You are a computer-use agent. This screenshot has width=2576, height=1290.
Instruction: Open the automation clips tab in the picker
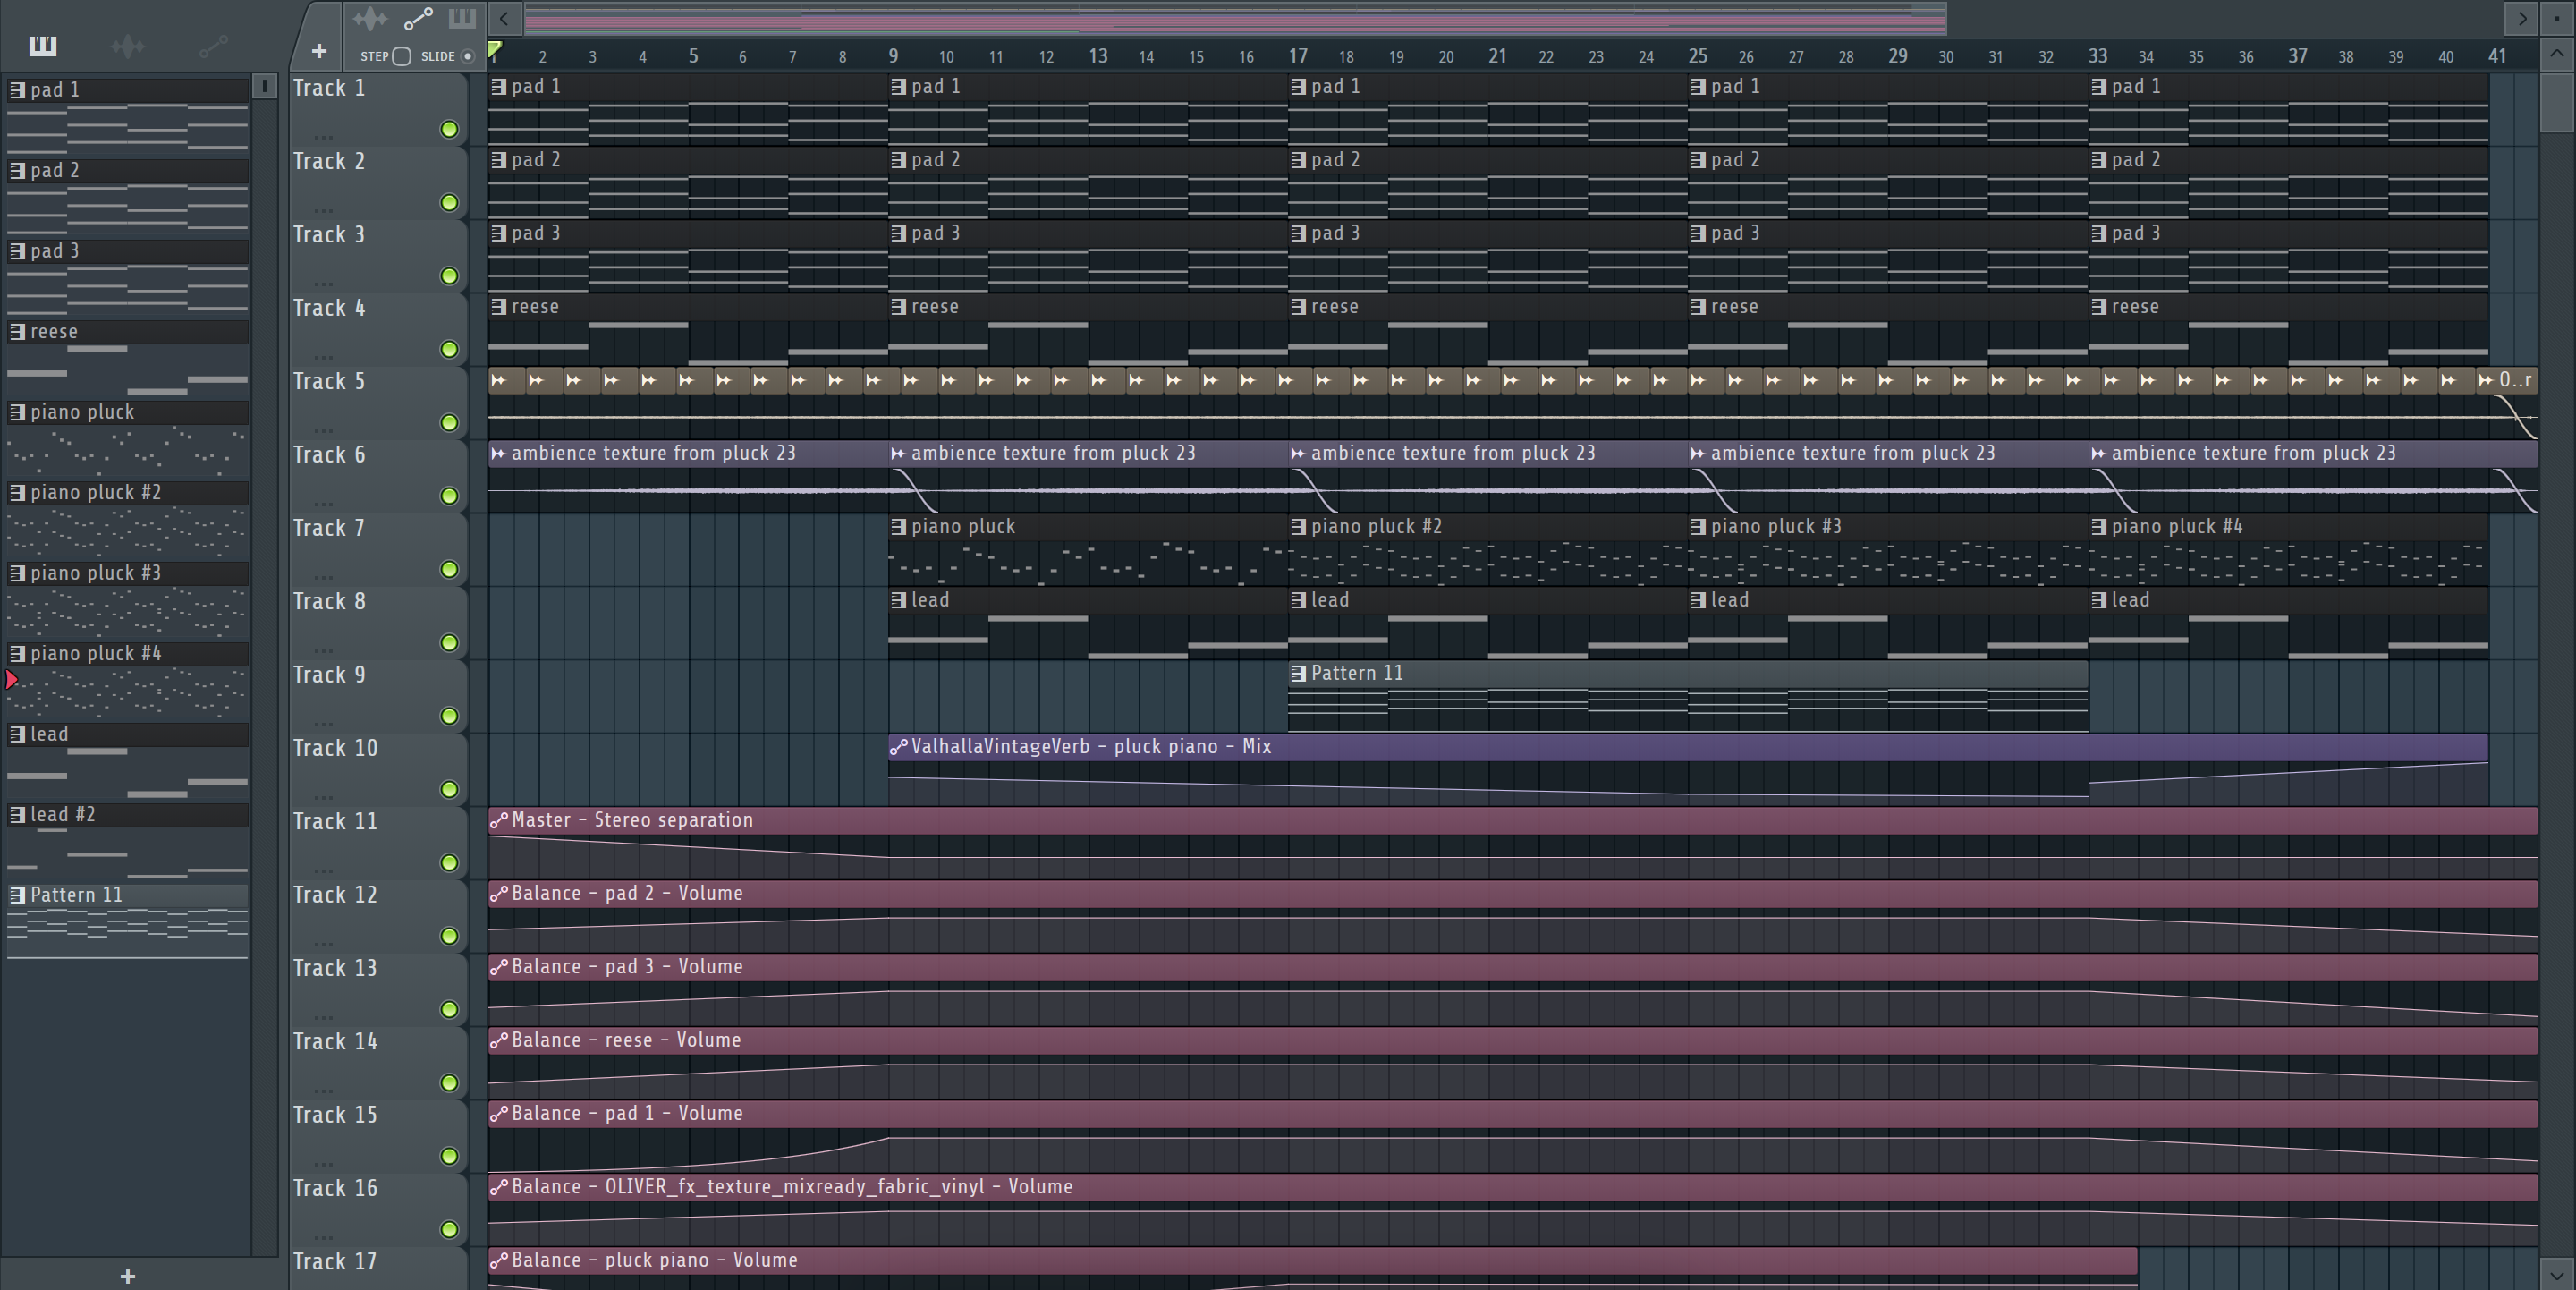pos(213,46)
